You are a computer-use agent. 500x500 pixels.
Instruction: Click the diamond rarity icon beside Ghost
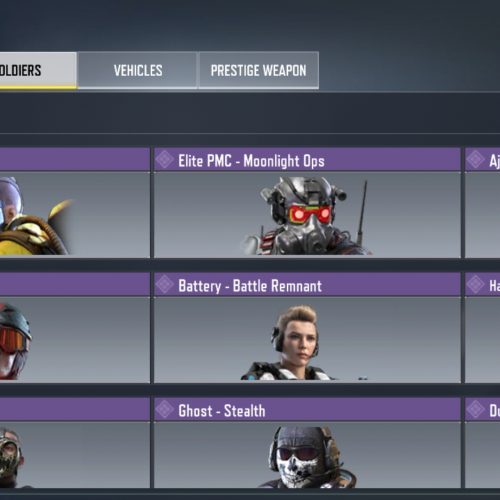165,409
